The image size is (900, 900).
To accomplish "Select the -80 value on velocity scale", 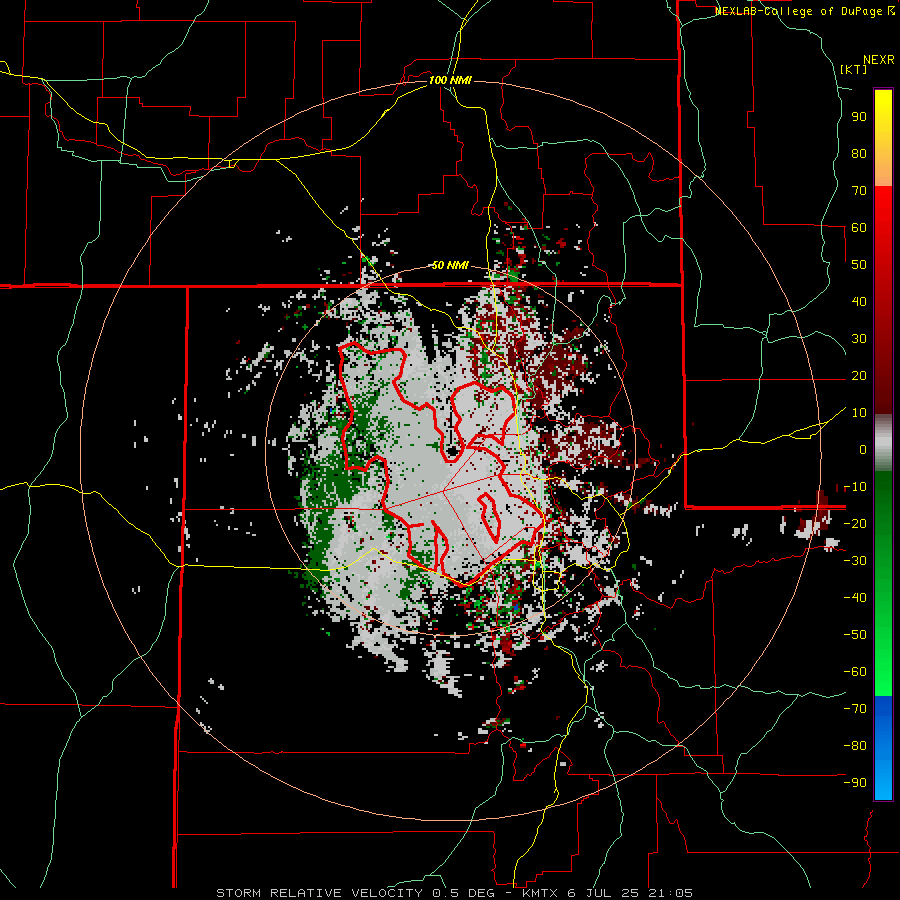I will coord(855,746).
